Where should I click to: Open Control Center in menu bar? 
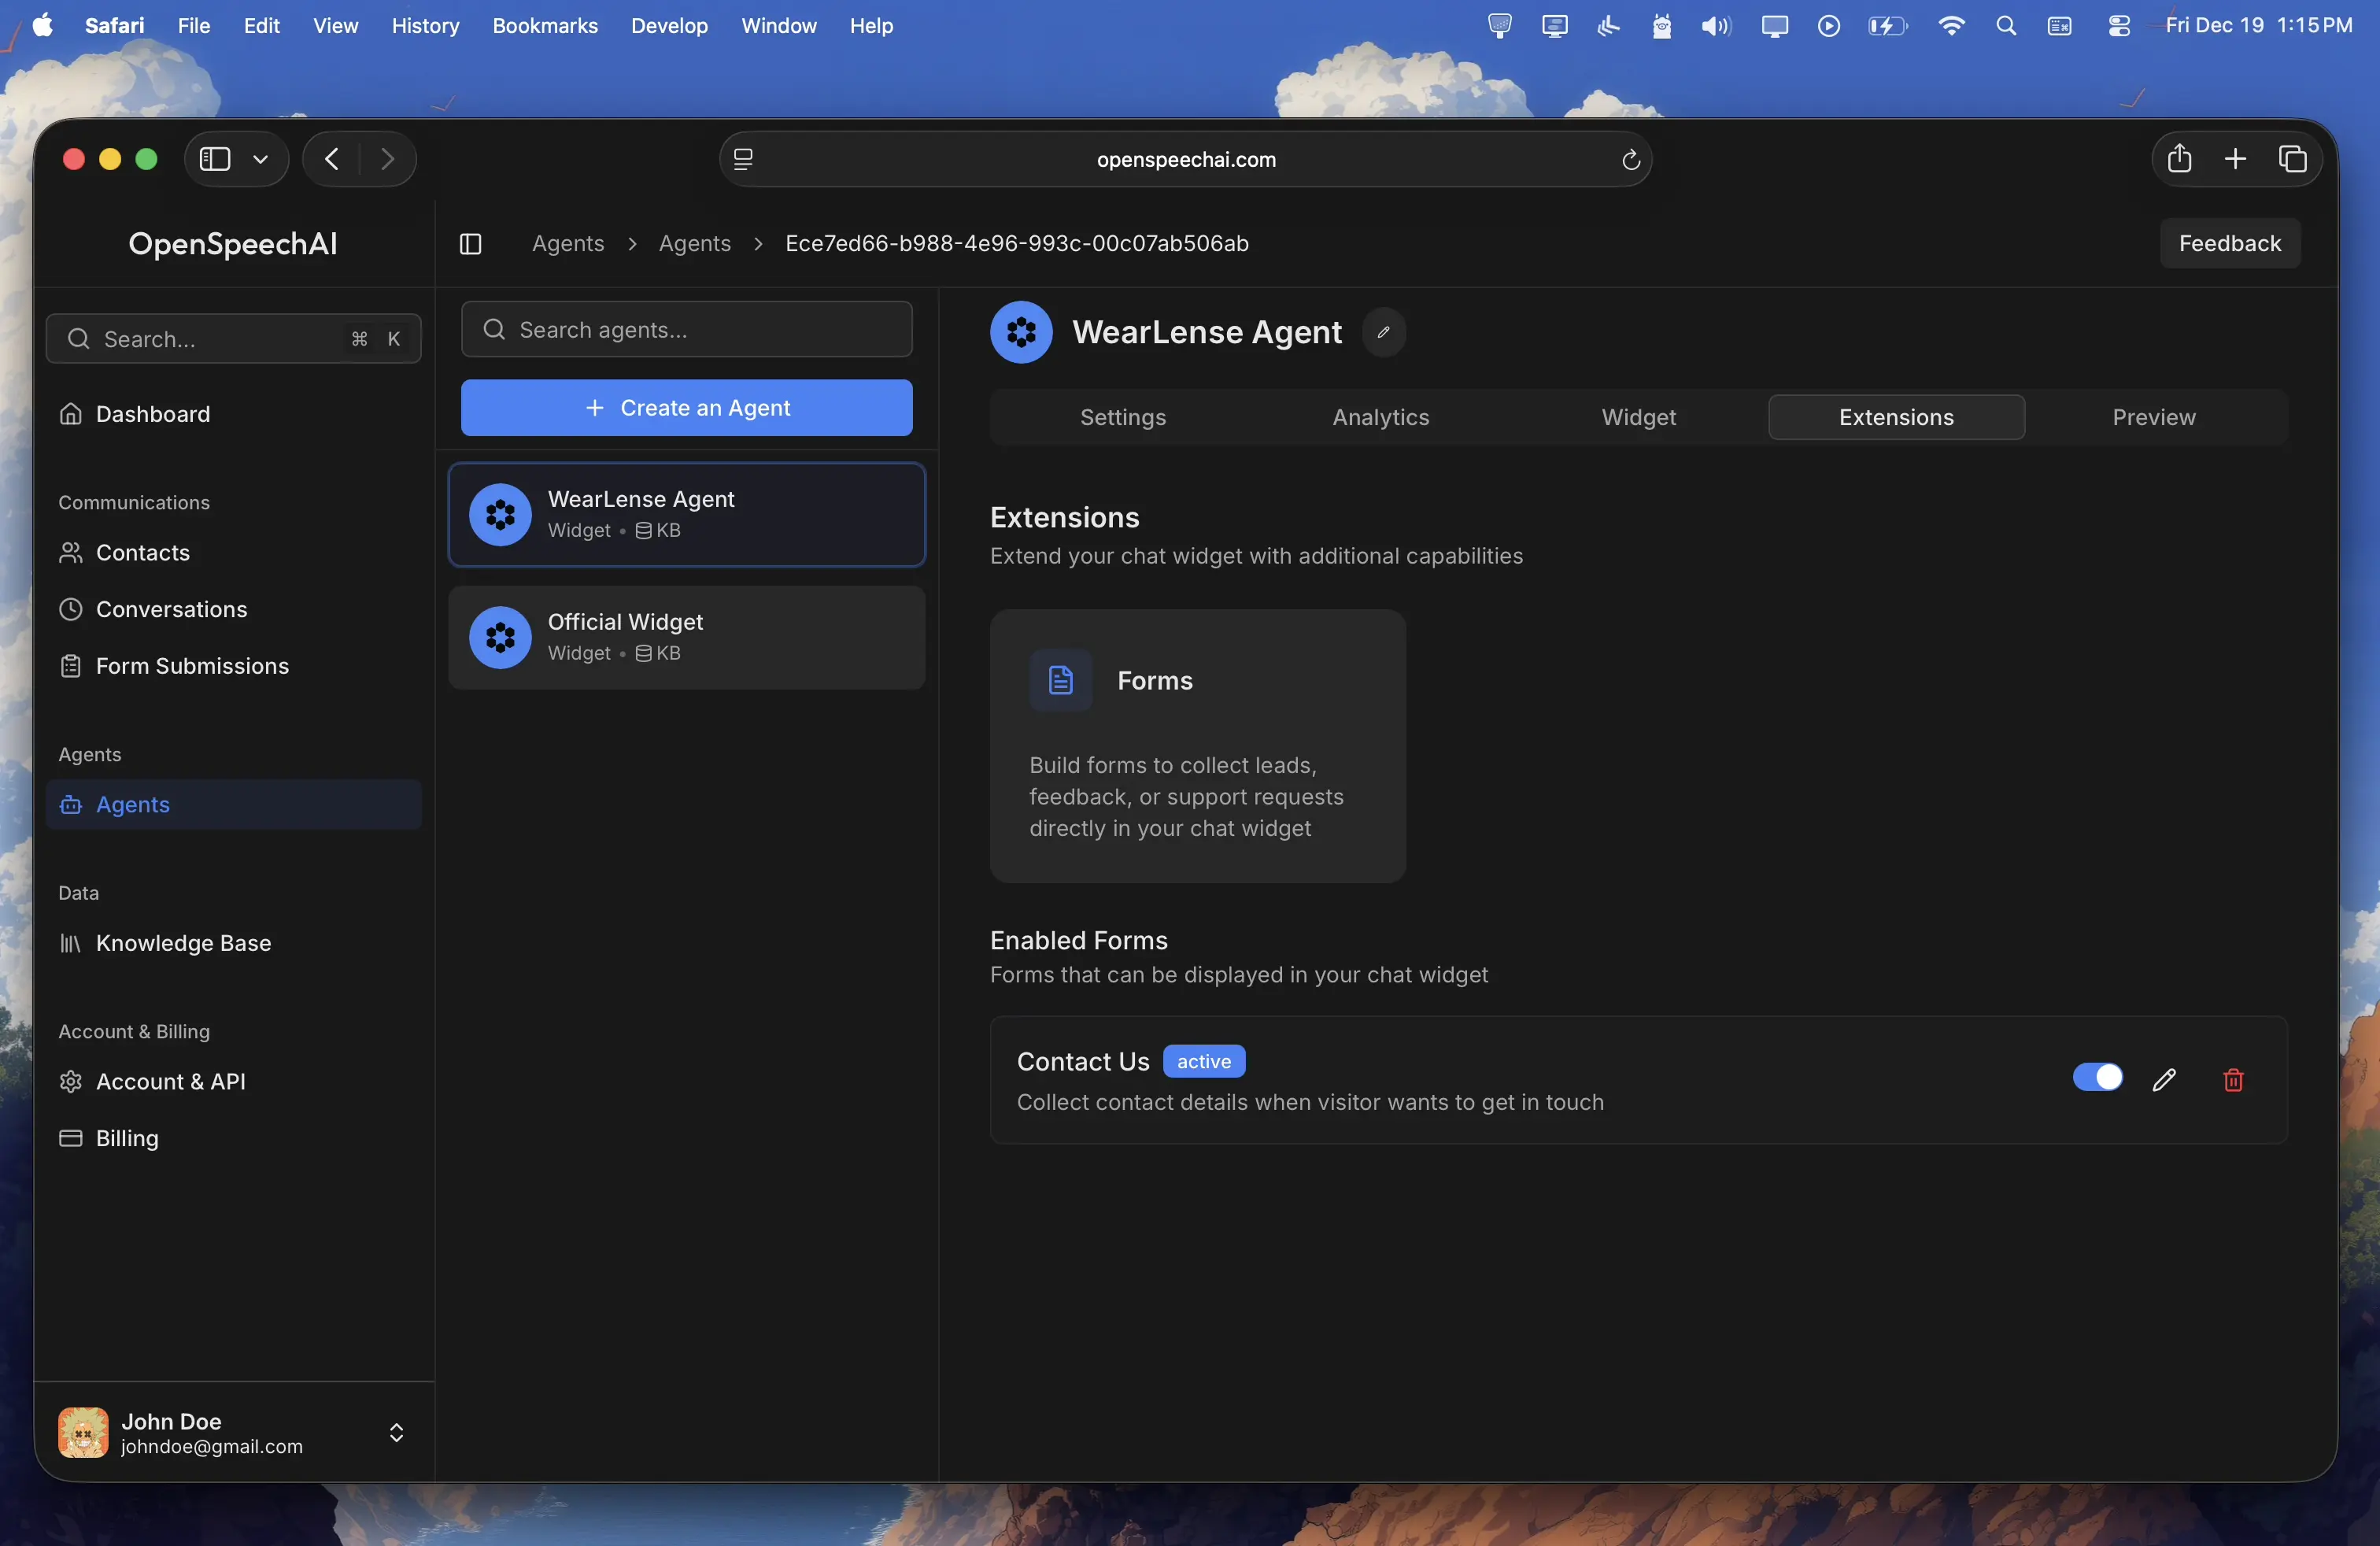2119,26
